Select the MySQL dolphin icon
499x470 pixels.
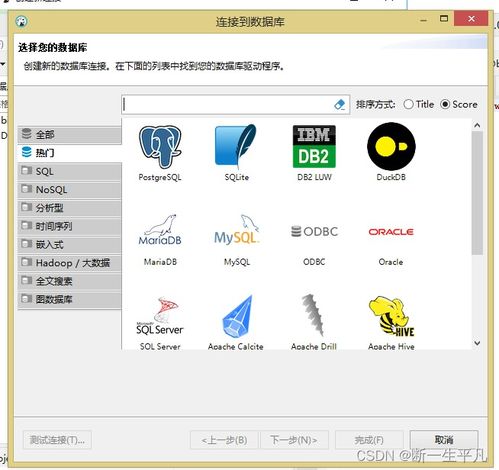pyautogui.click(x=237, y=230)
